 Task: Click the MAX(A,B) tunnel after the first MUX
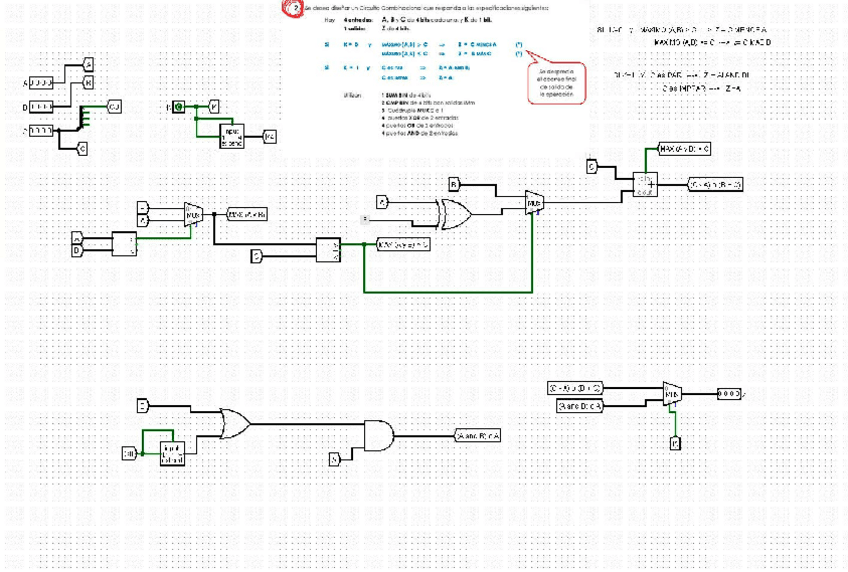247,215
